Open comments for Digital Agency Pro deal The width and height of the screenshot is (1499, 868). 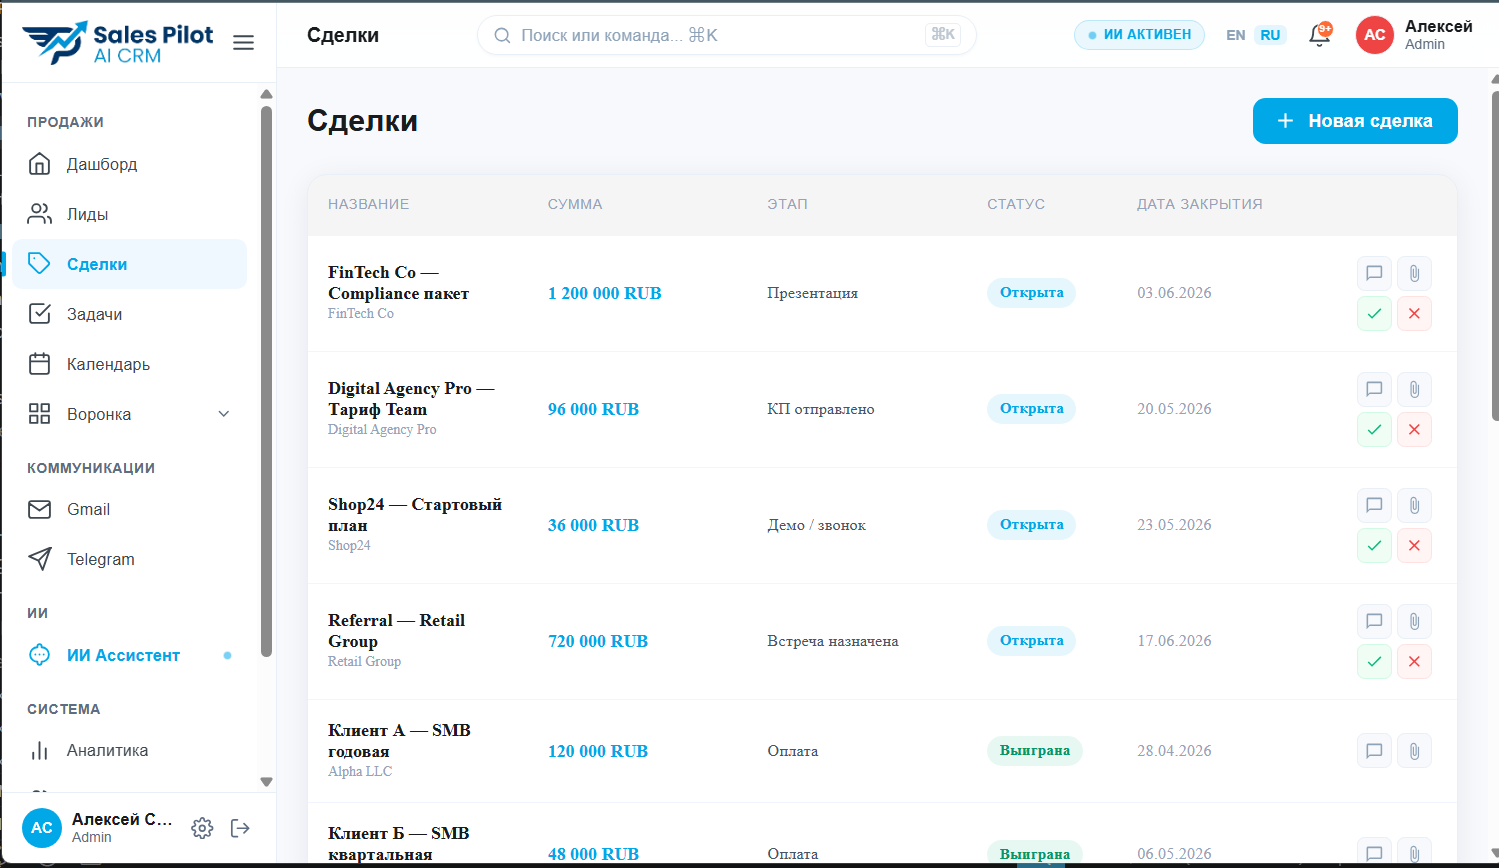coord(1374,389)
